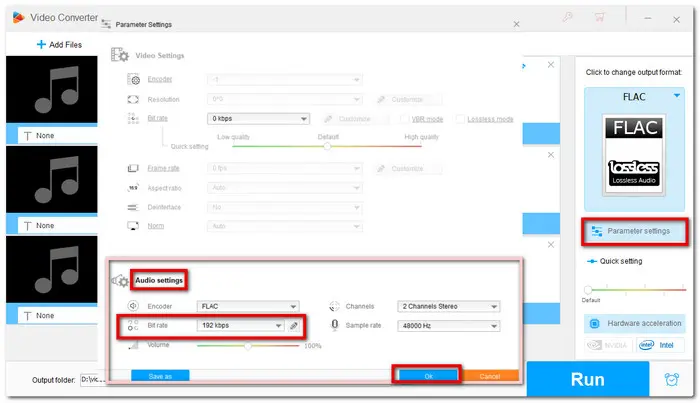Image resolution: width=700 pixels, height=403 pixels.
Task: Click the alarm clock scheduler icon
Action: (671, 379)
